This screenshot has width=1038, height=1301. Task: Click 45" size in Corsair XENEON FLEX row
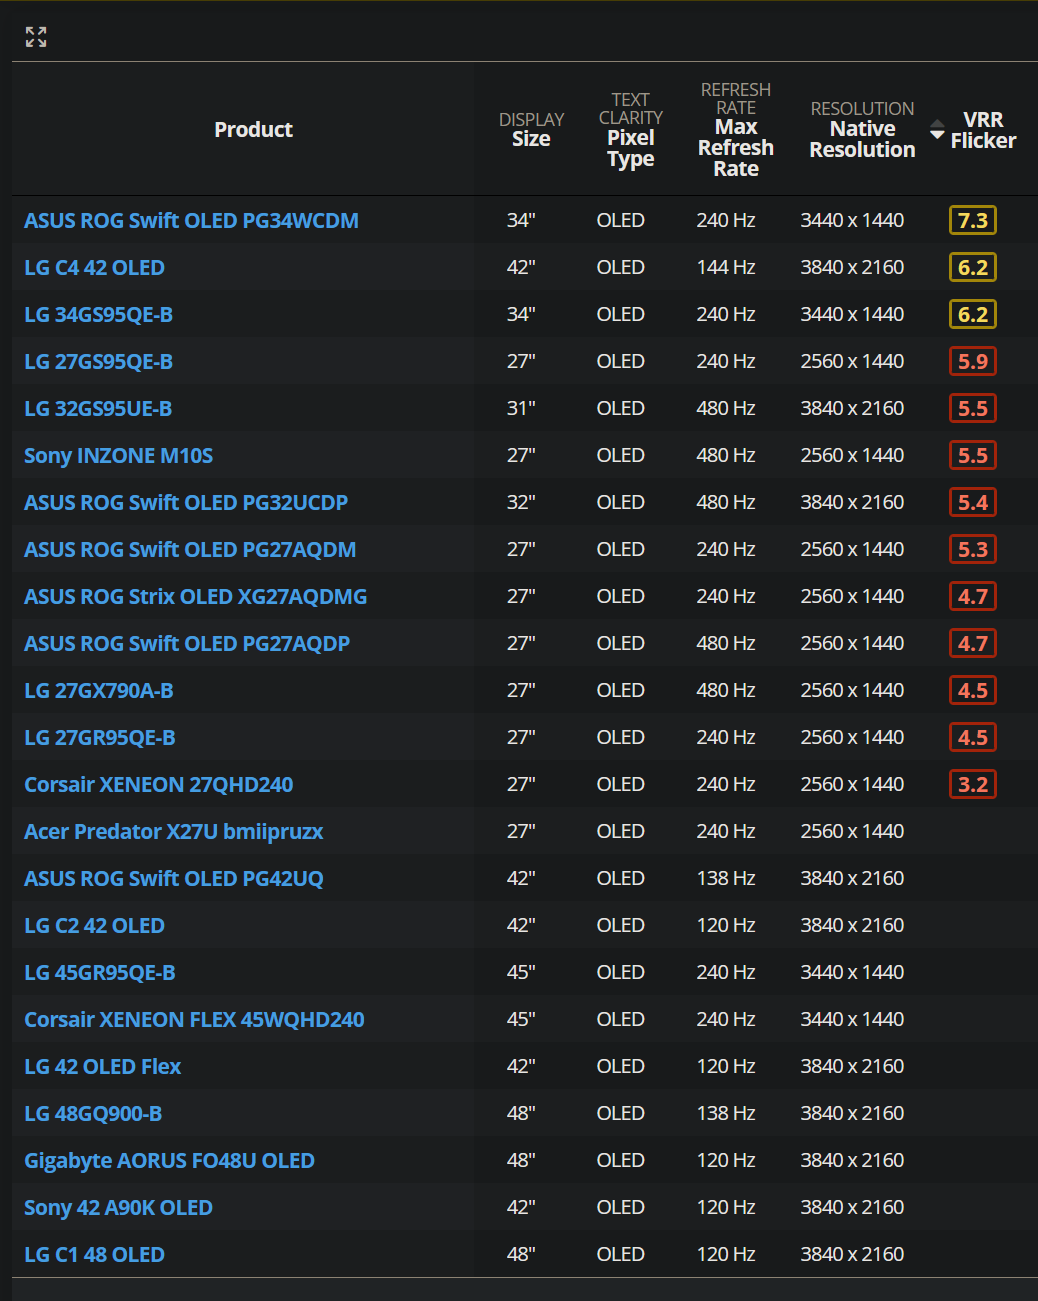521,1019
